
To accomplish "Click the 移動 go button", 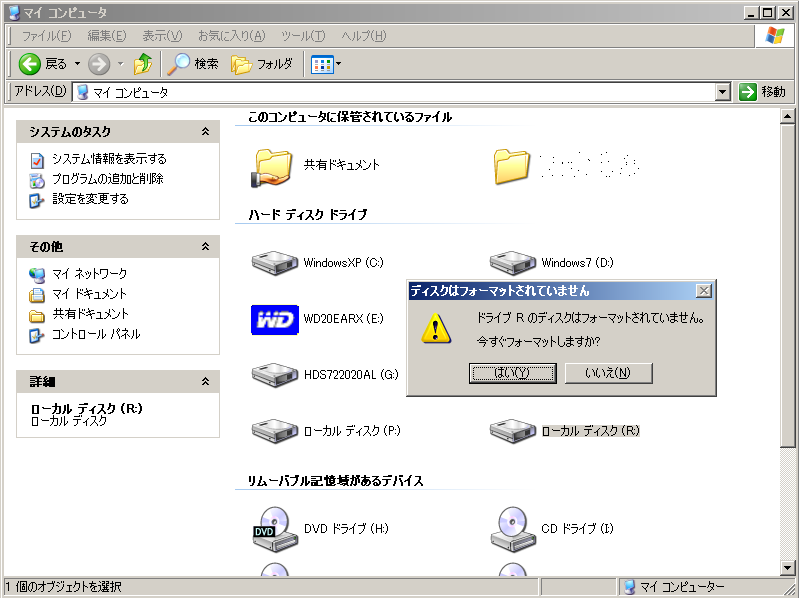I will (x=762, y=92).
